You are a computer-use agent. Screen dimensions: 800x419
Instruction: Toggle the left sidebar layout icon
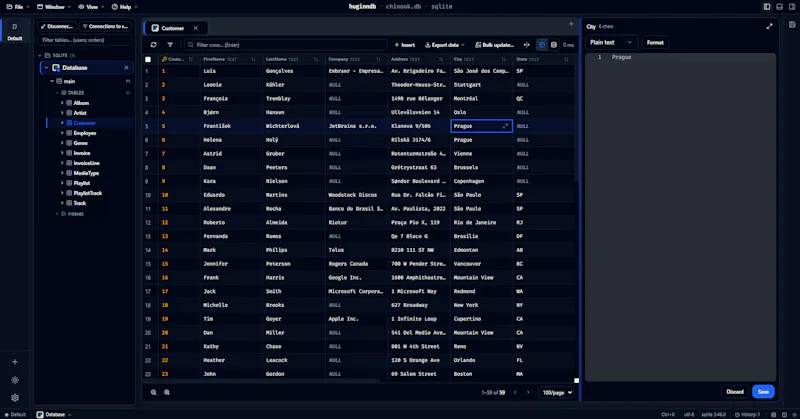pyautogui.click(x=767, y=7)
